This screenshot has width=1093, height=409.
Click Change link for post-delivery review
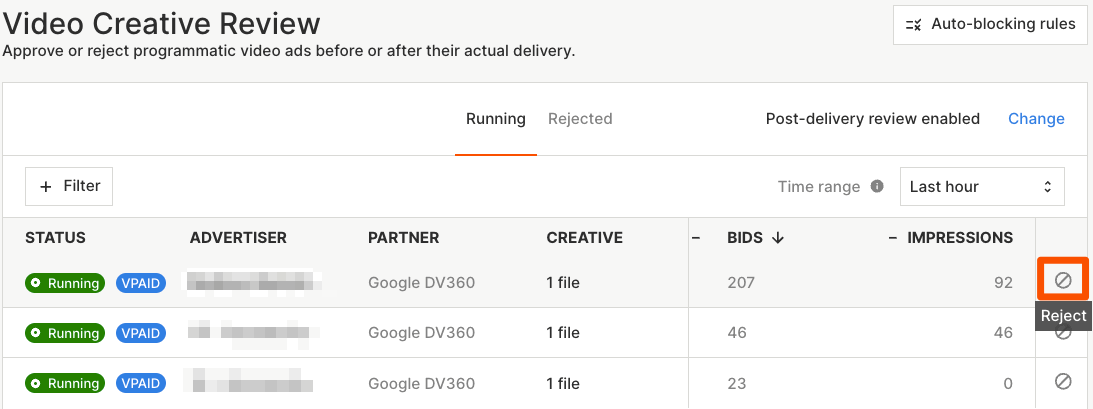1036,119
